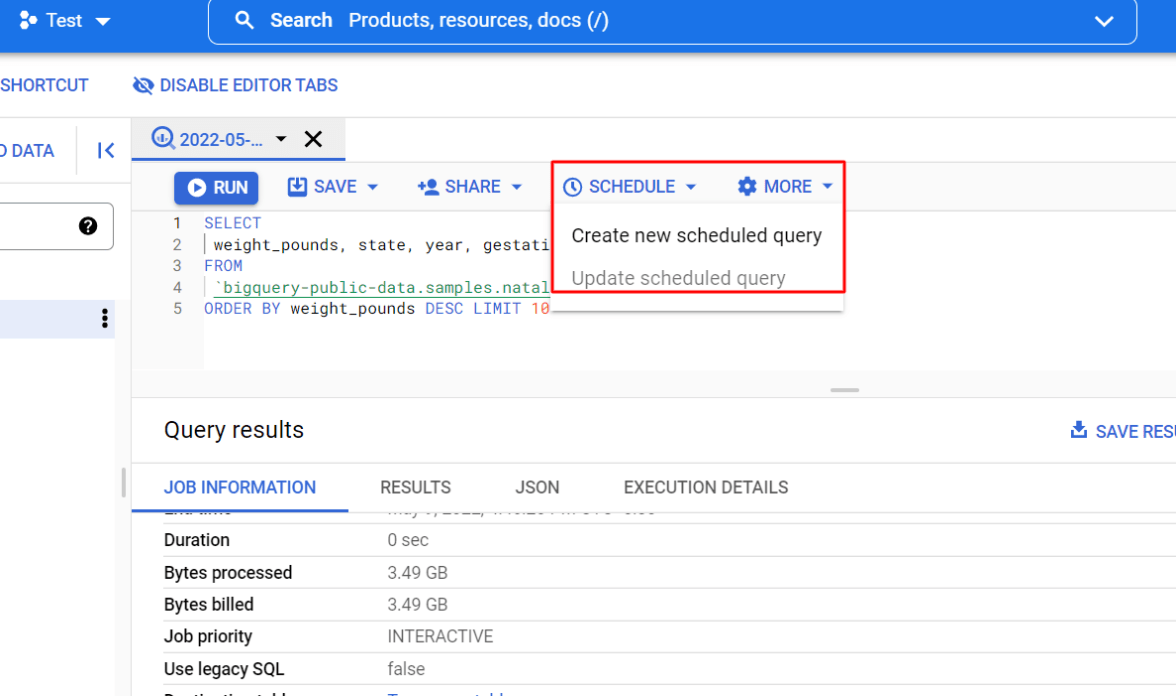This screenshot has width=1176, height=696.
Task: Open the Test project selector
Action: pos(65,21)
